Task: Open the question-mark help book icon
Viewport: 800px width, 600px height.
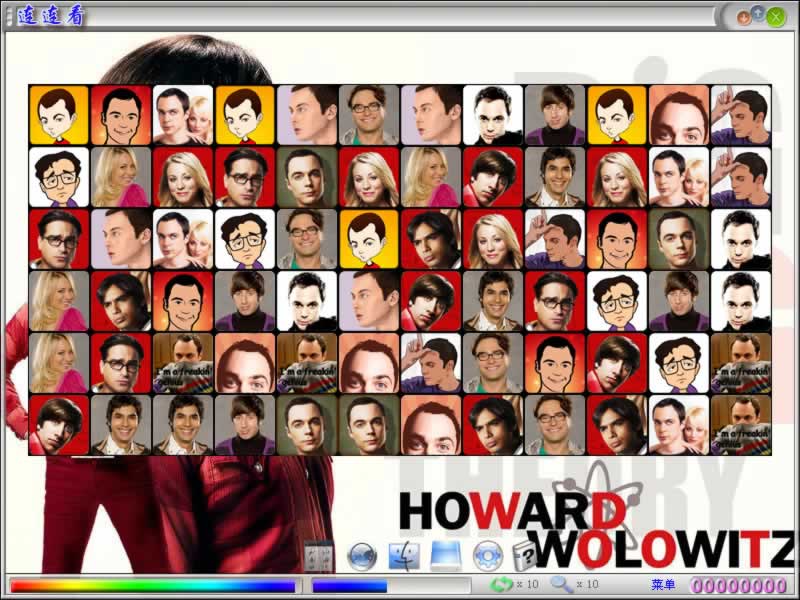Action: coord(524,556)
